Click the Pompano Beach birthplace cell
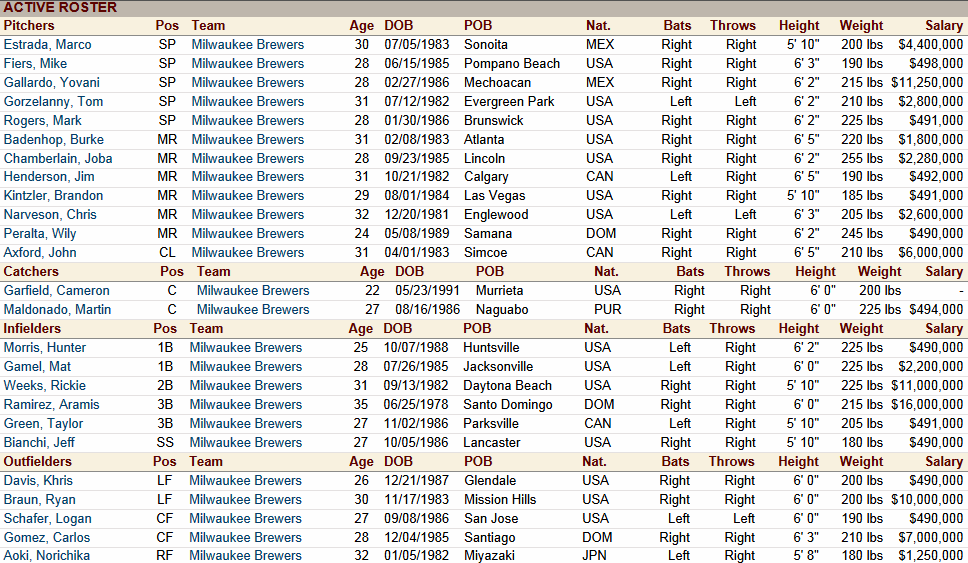 pyautogui.click(x=512, y=64)
